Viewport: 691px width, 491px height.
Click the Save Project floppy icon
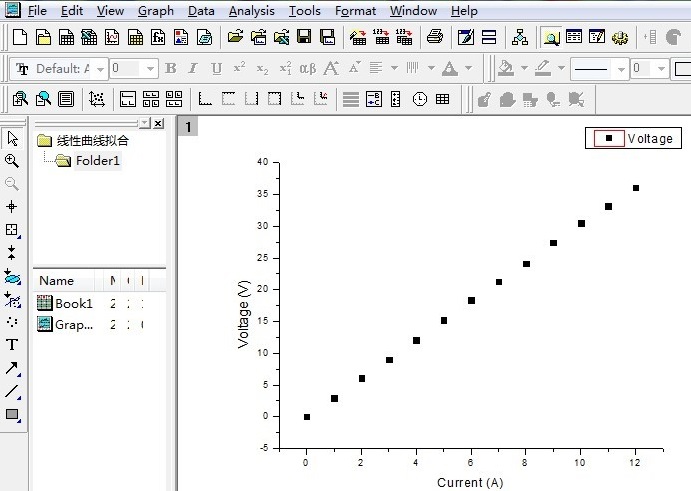tap(304, 37)
